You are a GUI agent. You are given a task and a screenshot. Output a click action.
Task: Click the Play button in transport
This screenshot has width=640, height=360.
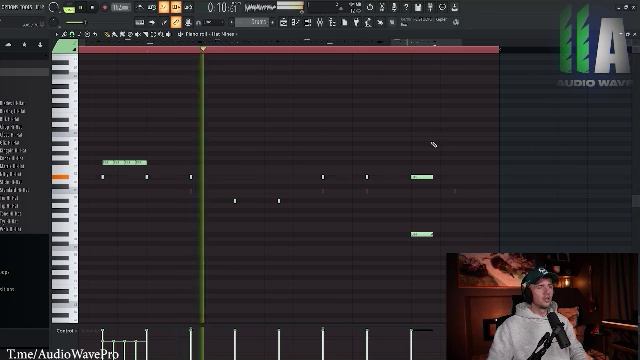coord(80,7)
